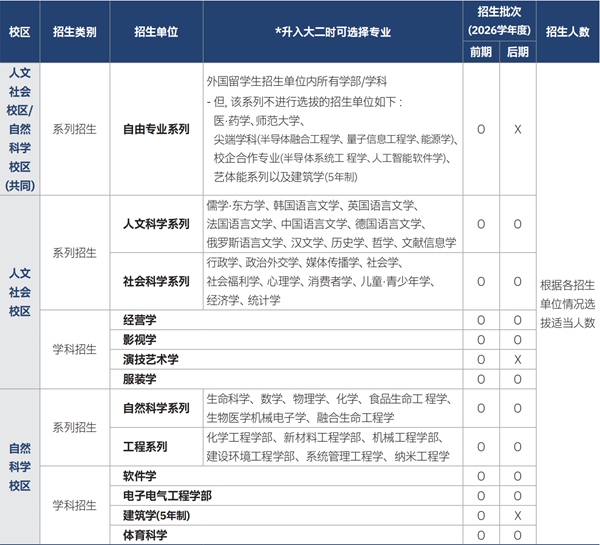Click the 自然科学系列 cell
Image resolution: width=600 pixels, height=545 pixels.
(x=156, y=408)
